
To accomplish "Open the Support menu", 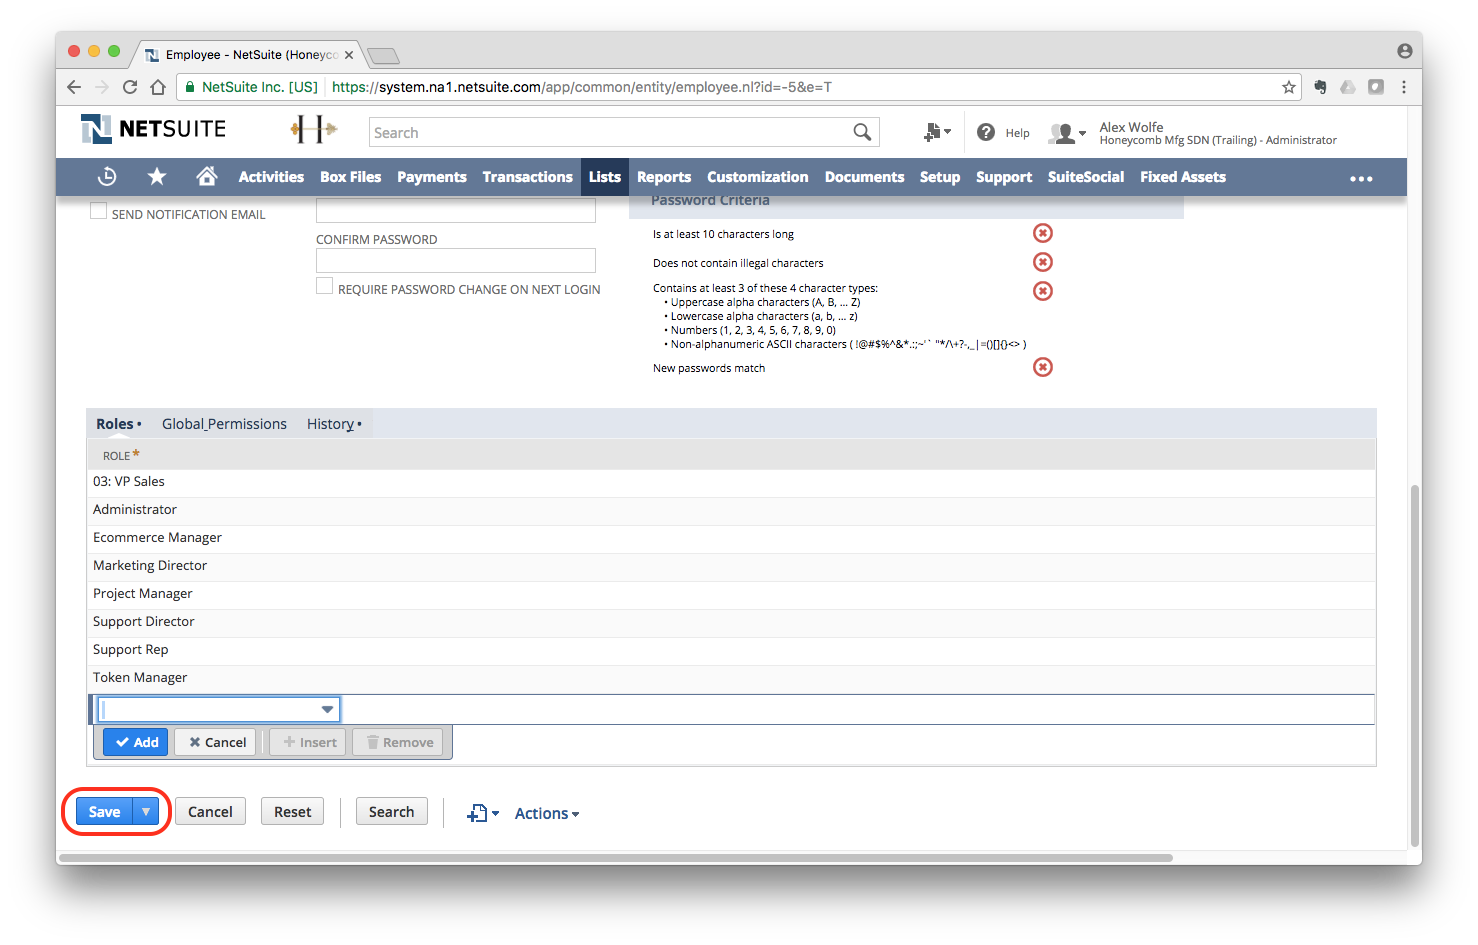I will point(1004,177).
